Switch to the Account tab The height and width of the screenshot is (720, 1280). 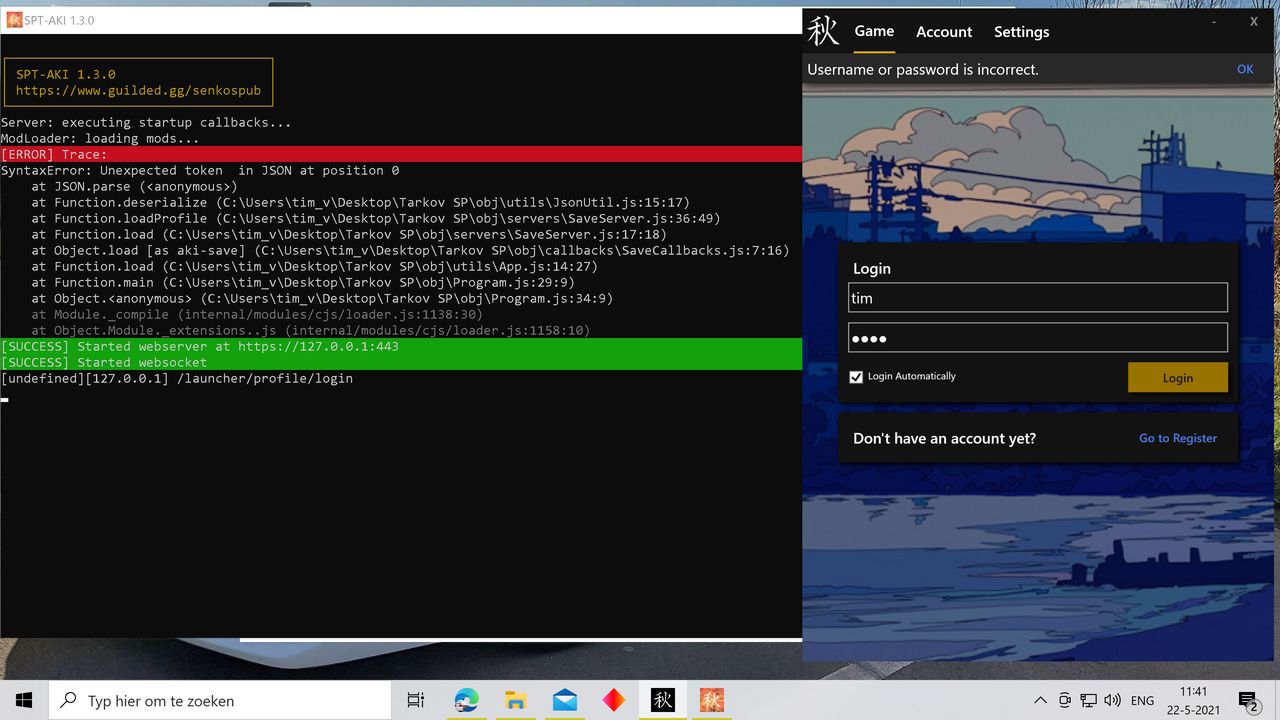tap(944, 32)
